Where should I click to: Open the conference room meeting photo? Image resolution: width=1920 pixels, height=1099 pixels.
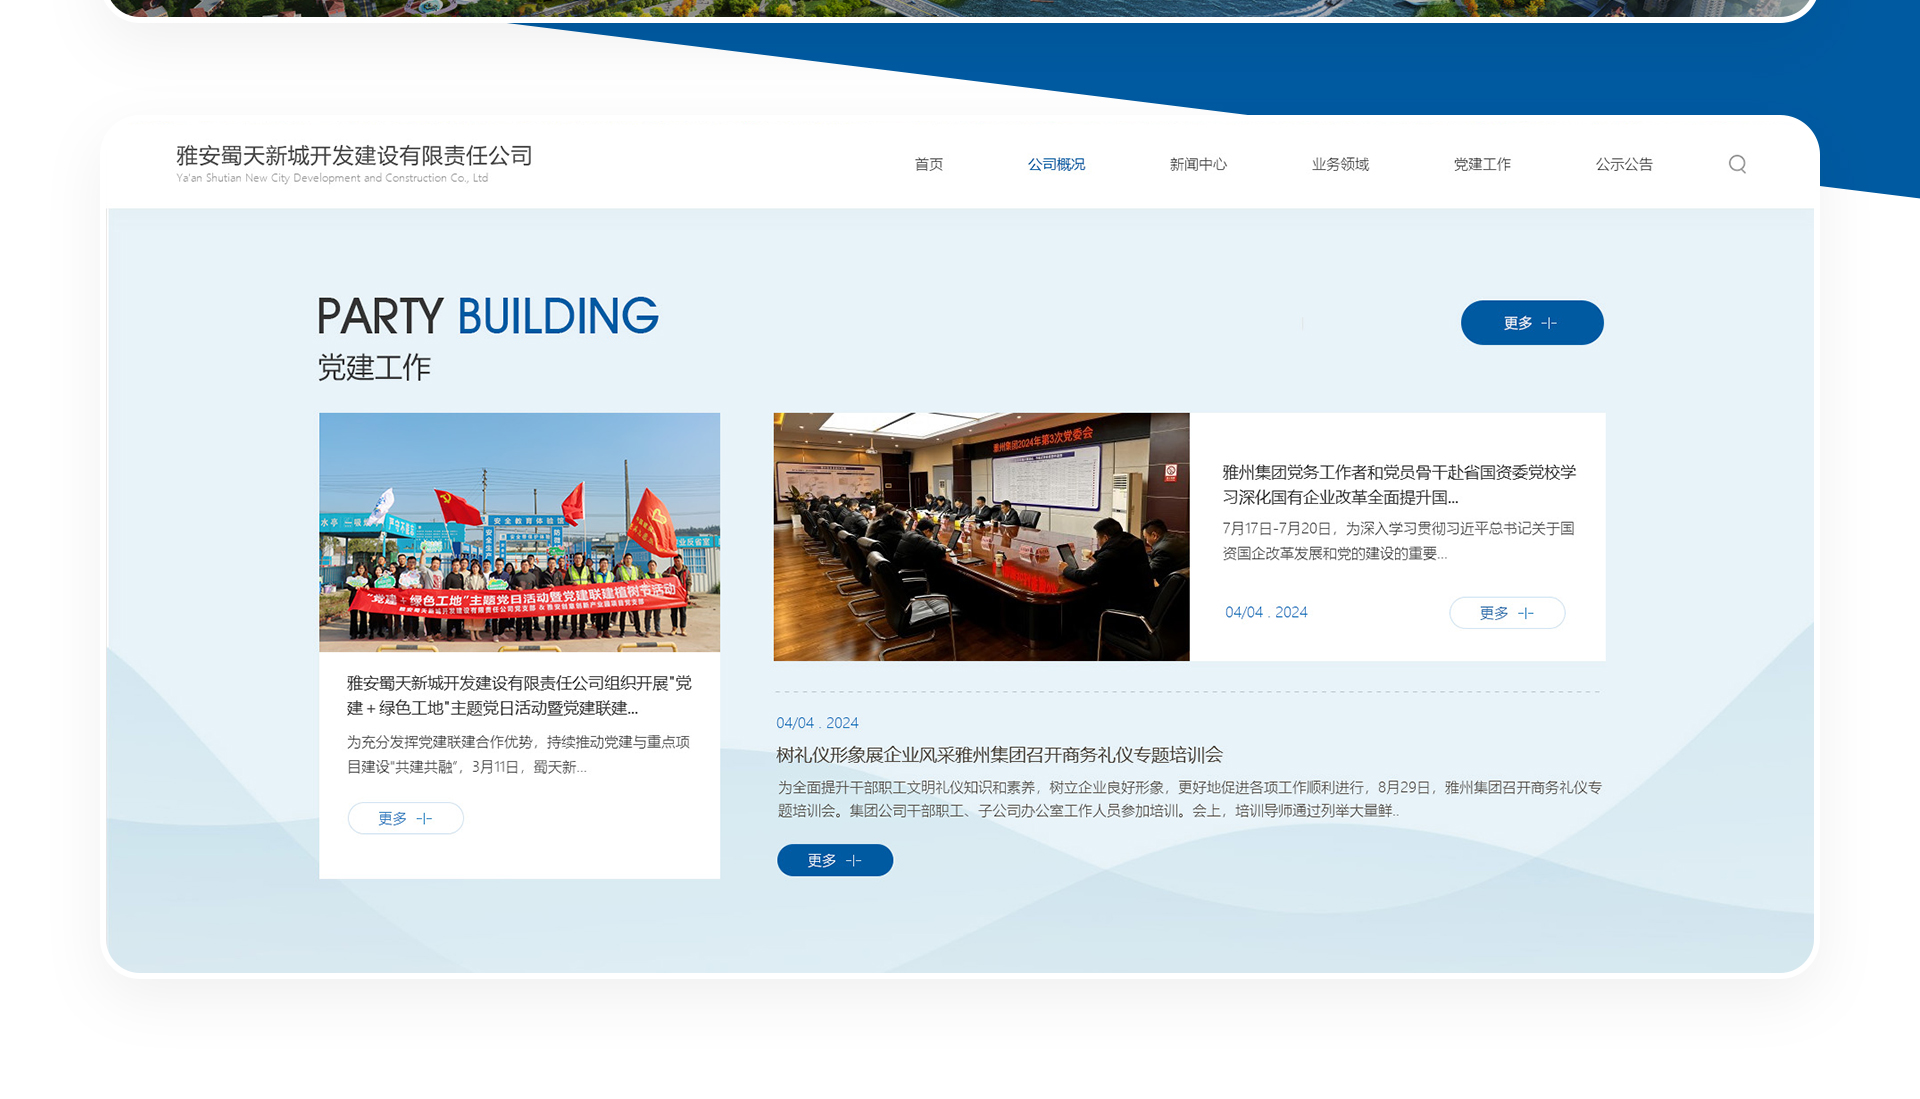[x=981, y=537]
